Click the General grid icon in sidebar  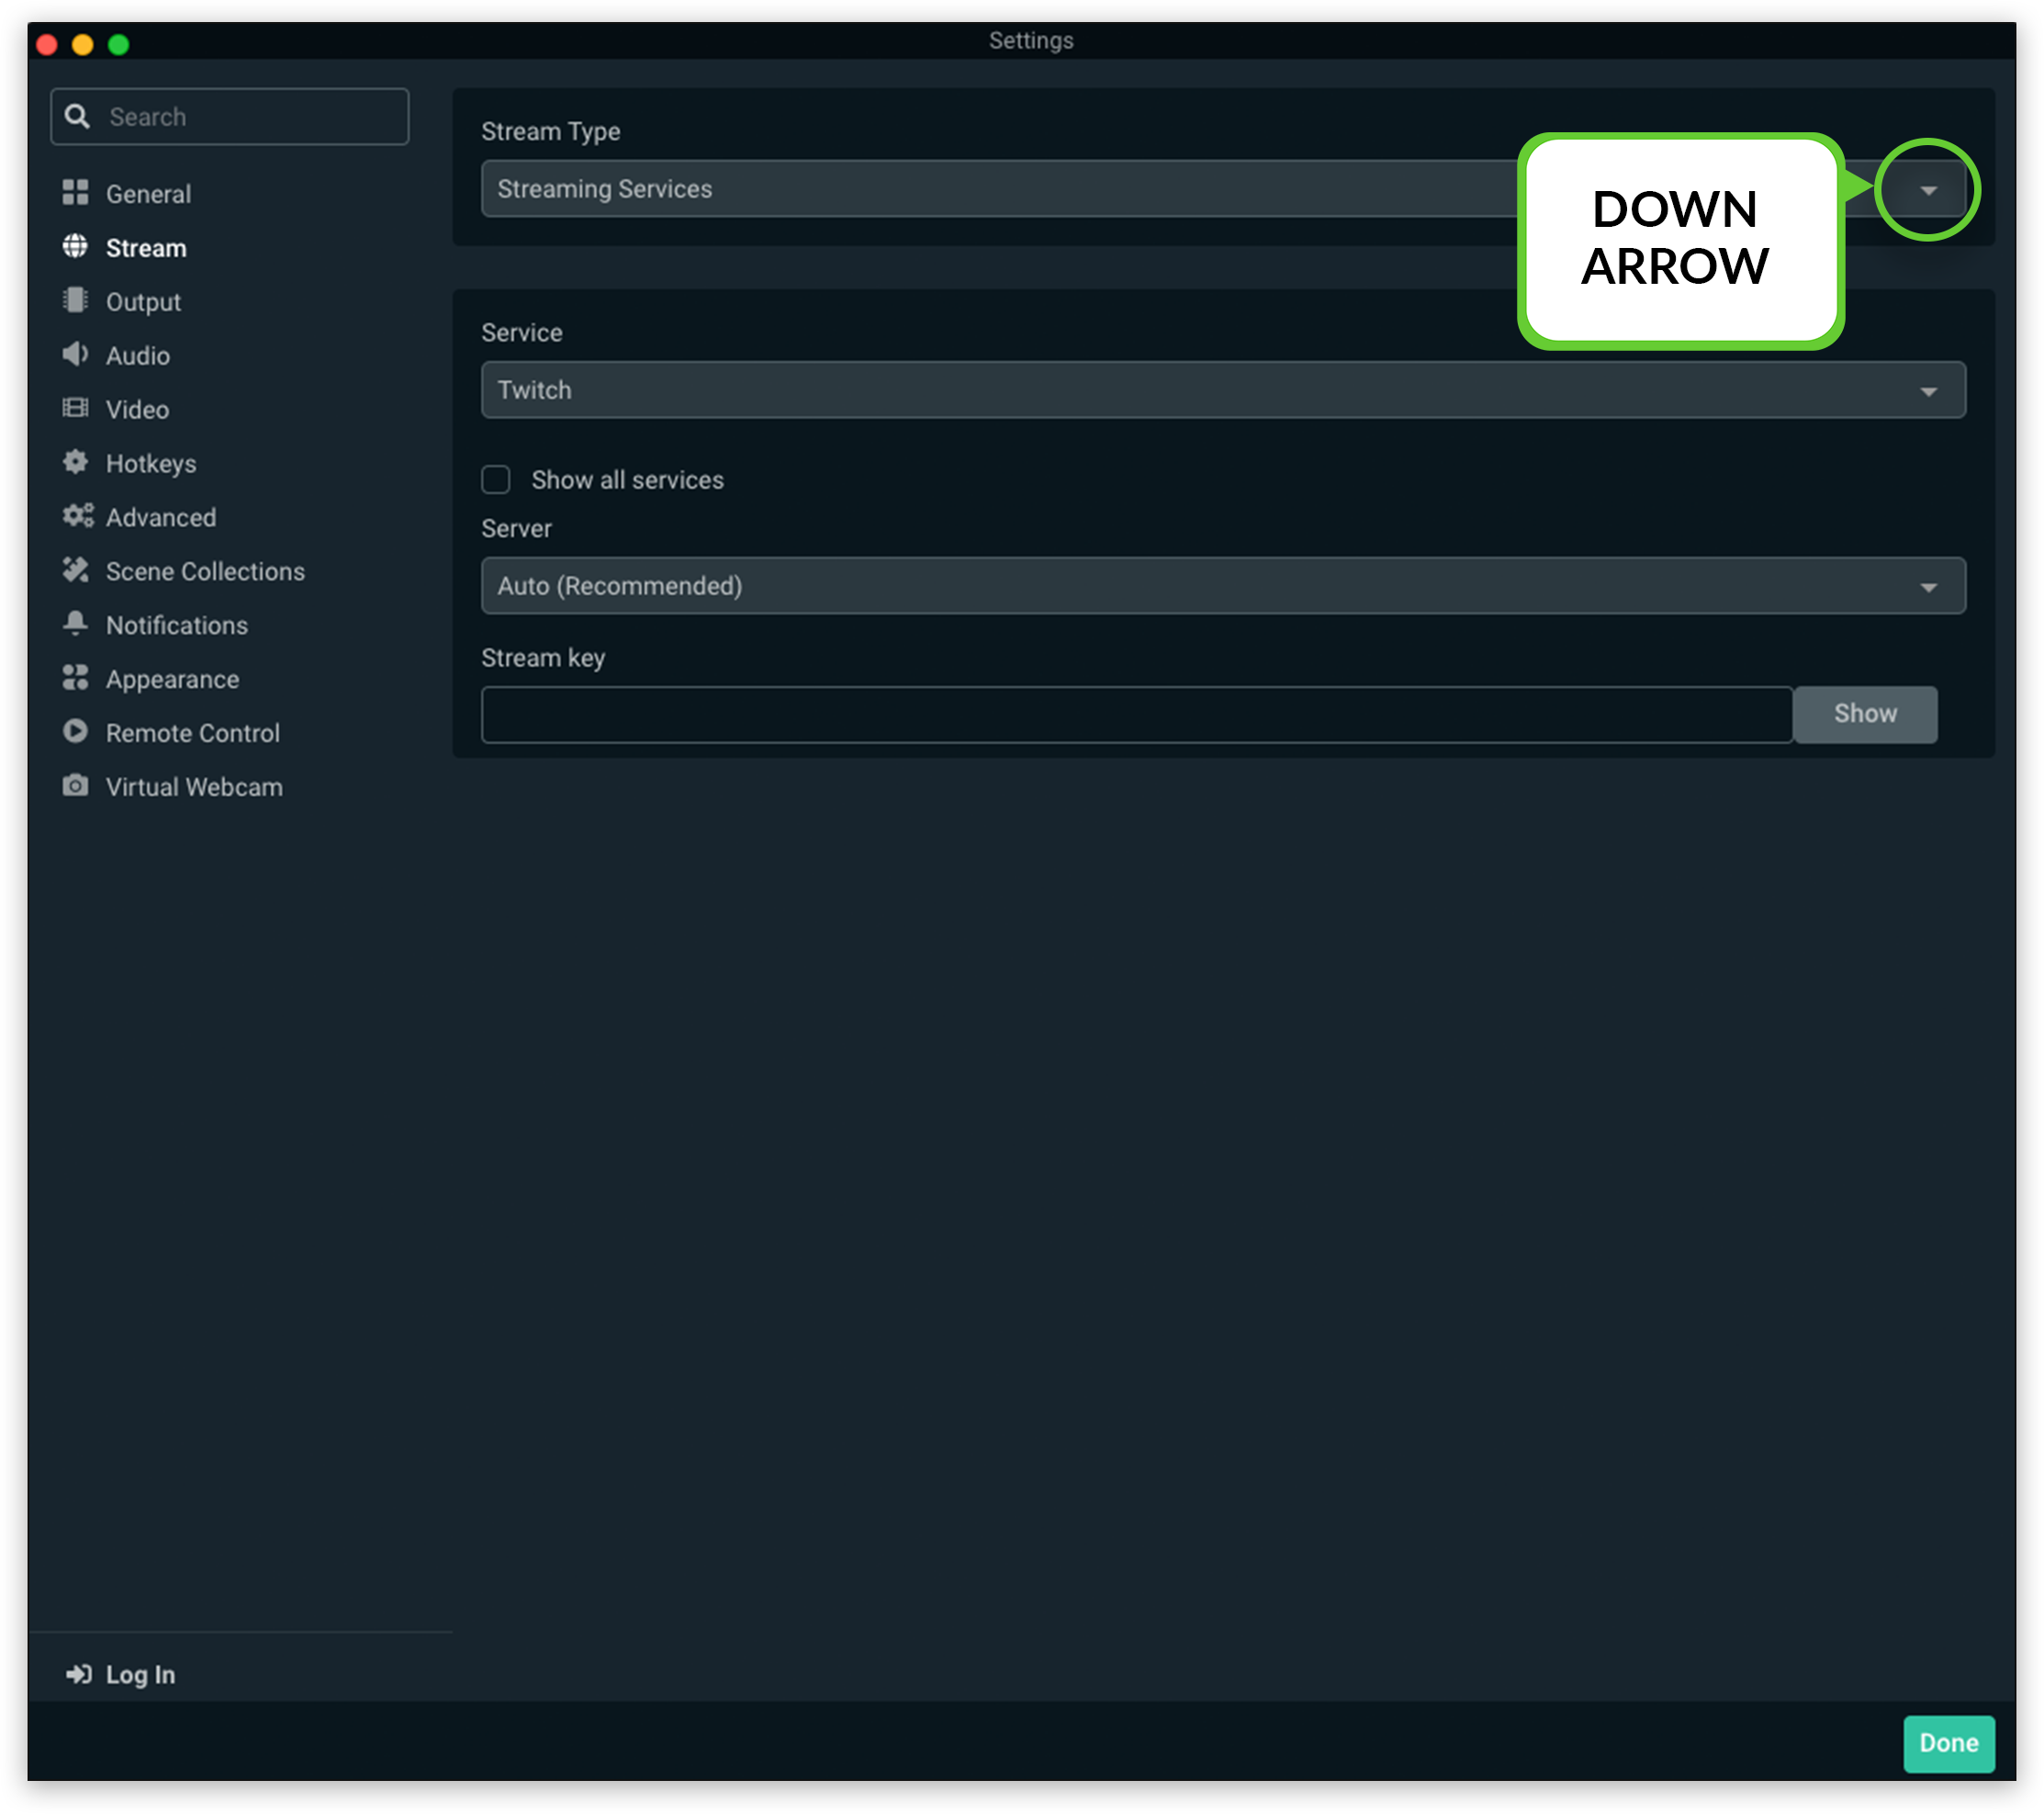tap(75, 193)
